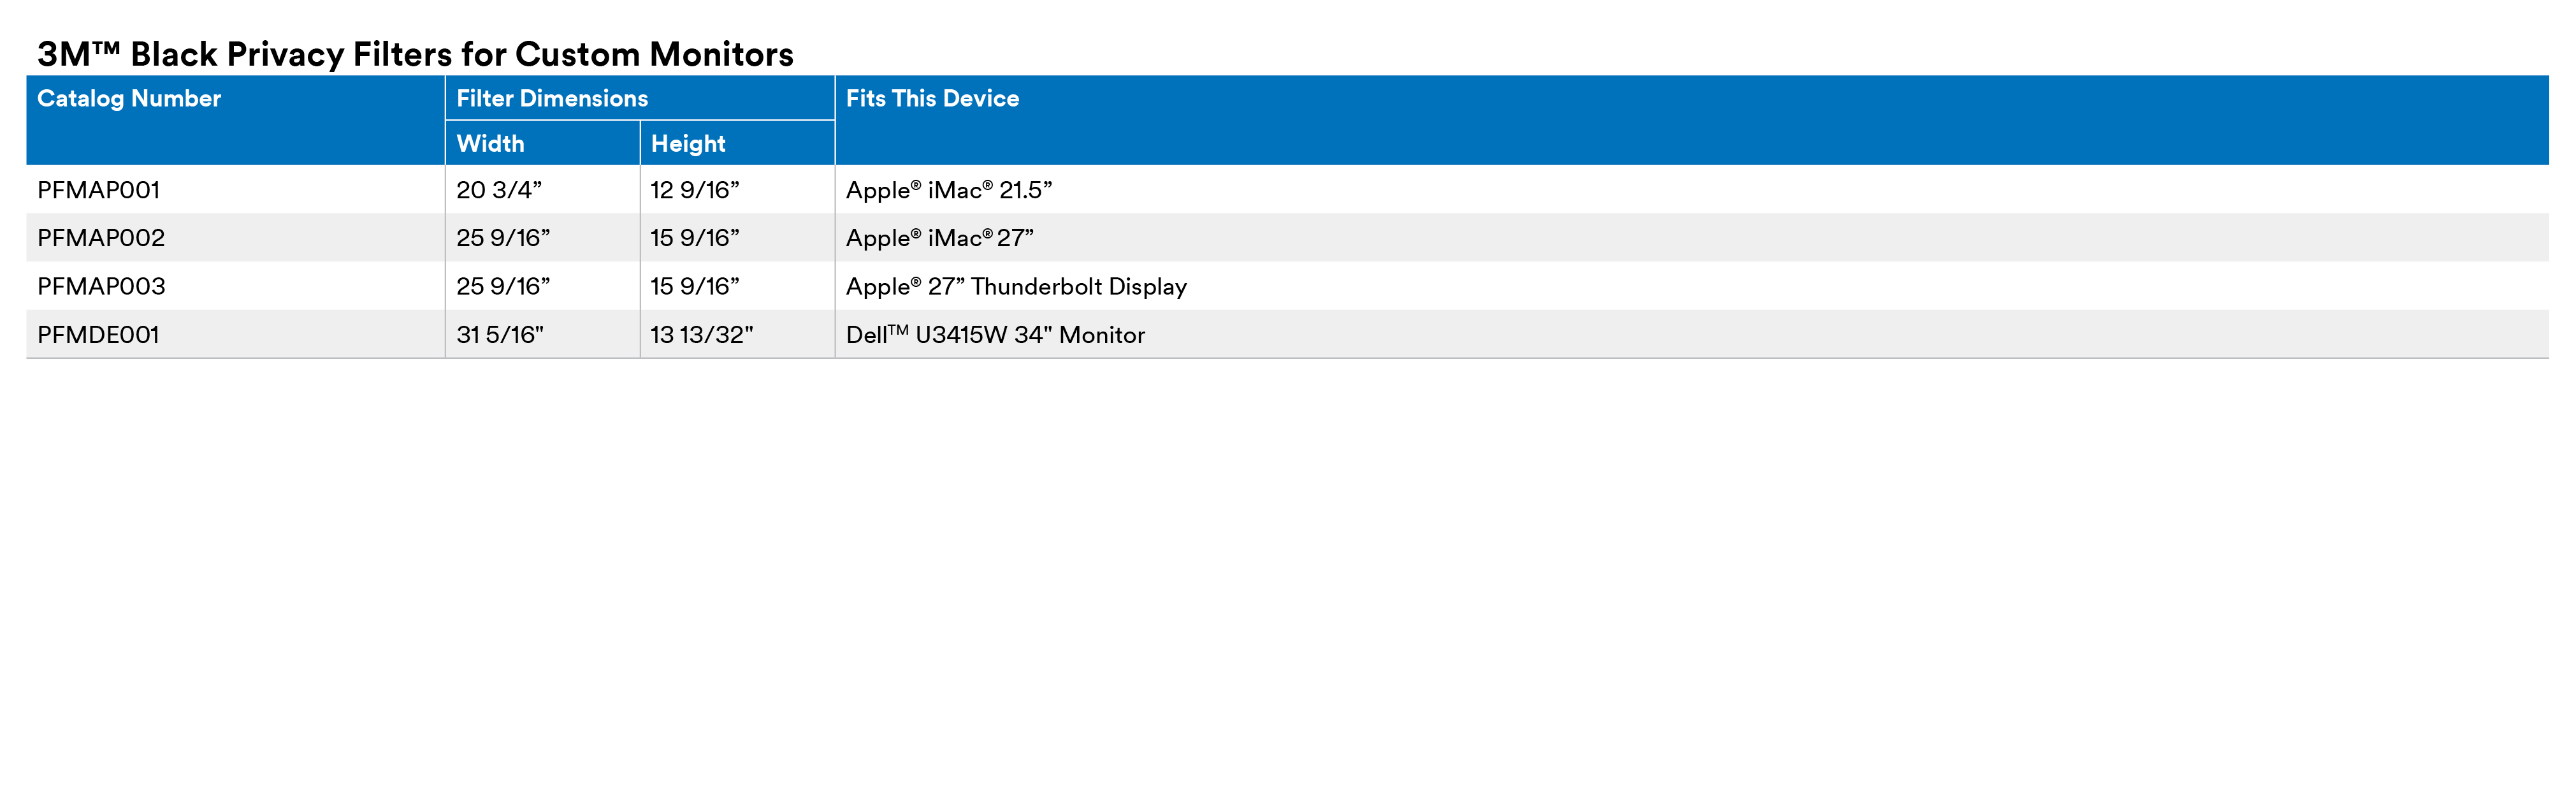
Task: Click the 13 13/32" height cell
Action: click(702, 335)
